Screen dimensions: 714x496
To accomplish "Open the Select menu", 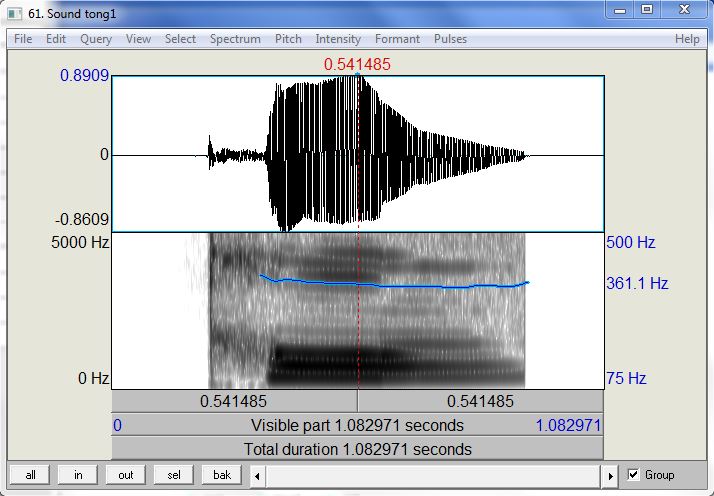I will tap(180, 39).
